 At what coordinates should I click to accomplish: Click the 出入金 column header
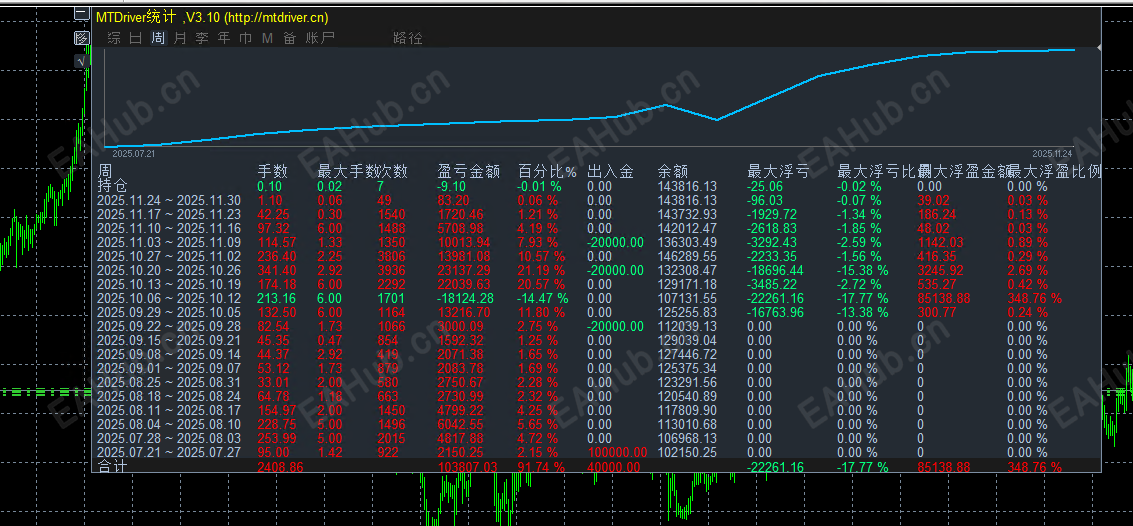[x=610, y=172]
